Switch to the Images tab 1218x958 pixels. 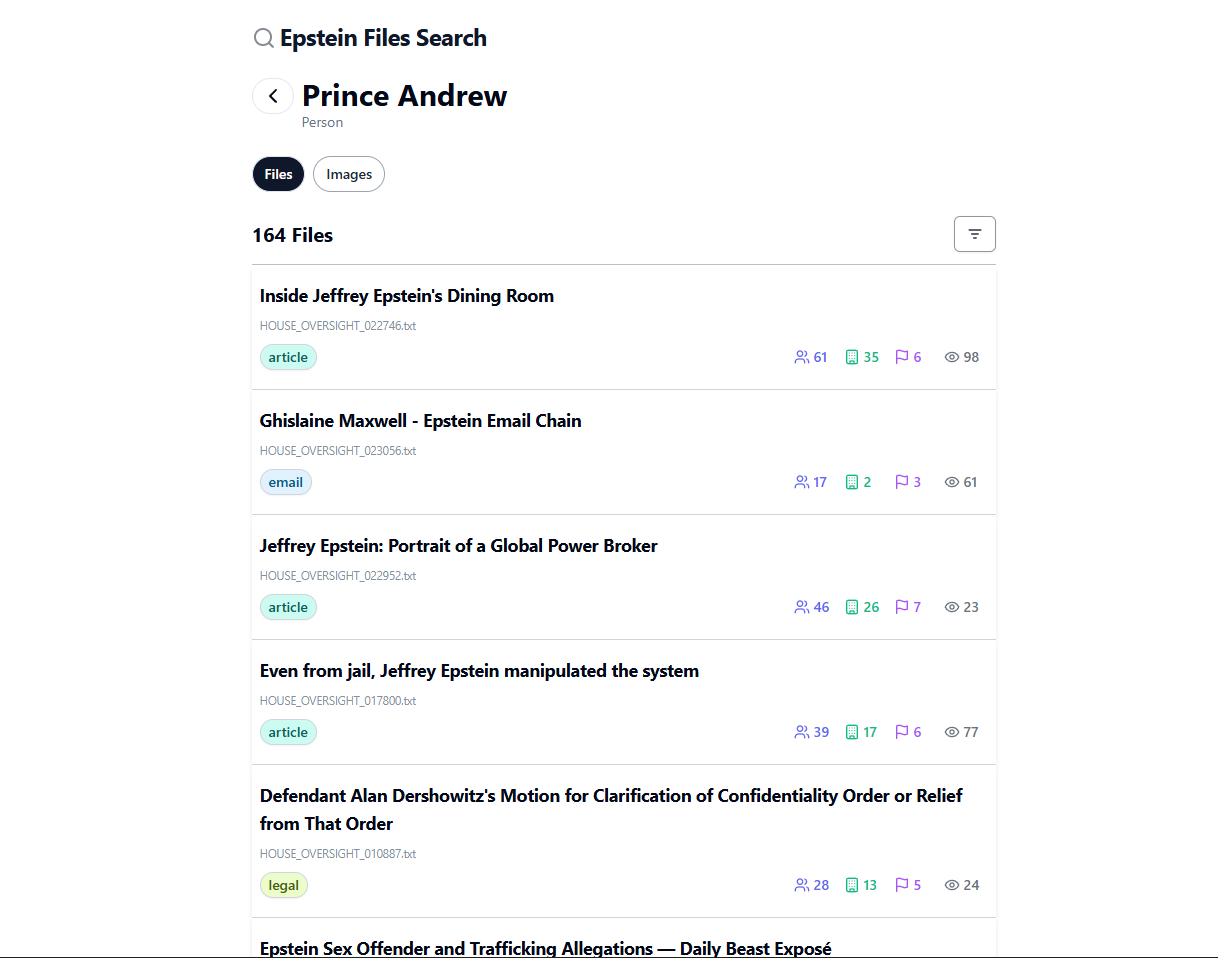(x=348, y=173)
